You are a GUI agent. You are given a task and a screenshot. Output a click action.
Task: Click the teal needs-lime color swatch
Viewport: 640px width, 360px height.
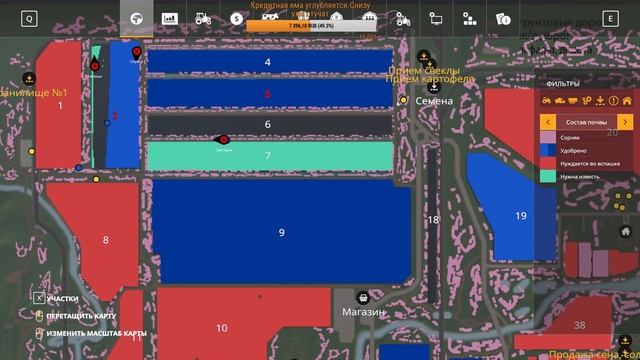548,177
